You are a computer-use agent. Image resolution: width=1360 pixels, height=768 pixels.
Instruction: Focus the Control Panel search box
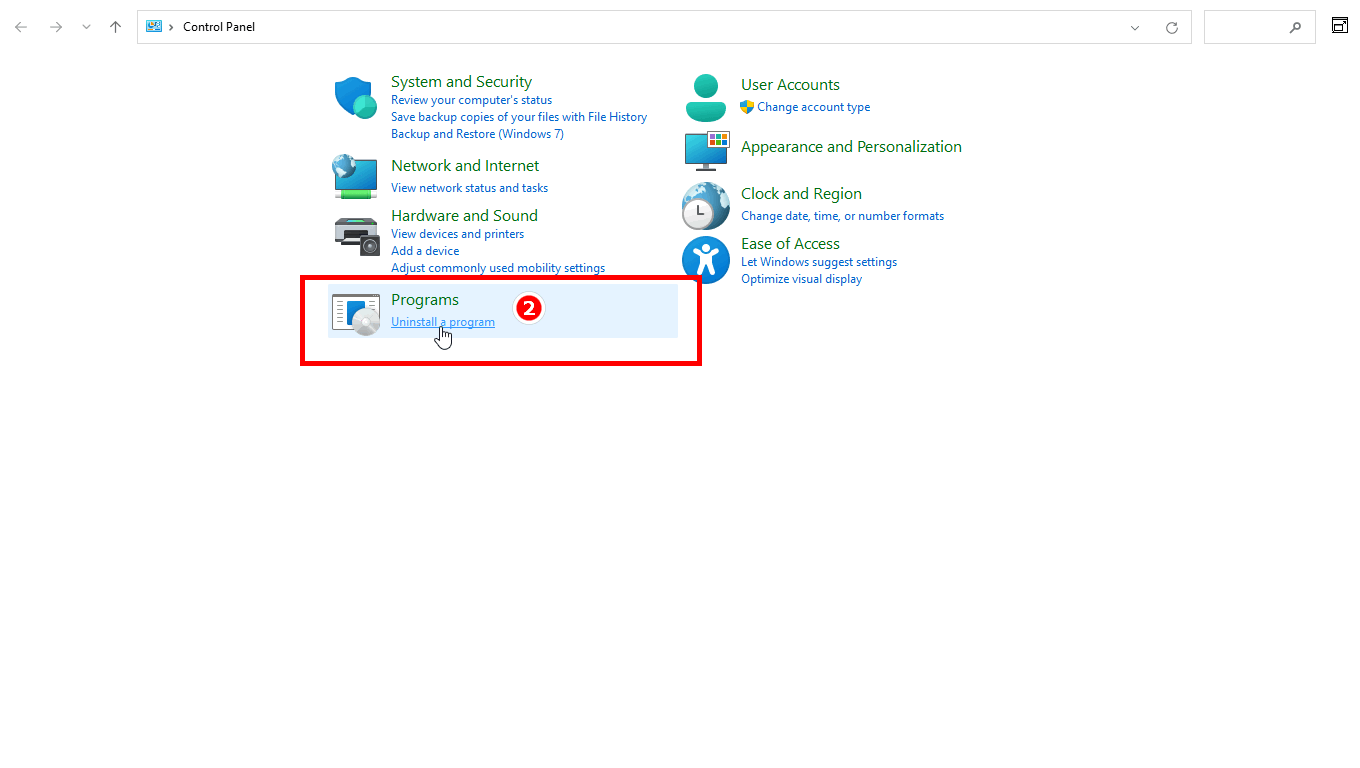point(1259,28)
